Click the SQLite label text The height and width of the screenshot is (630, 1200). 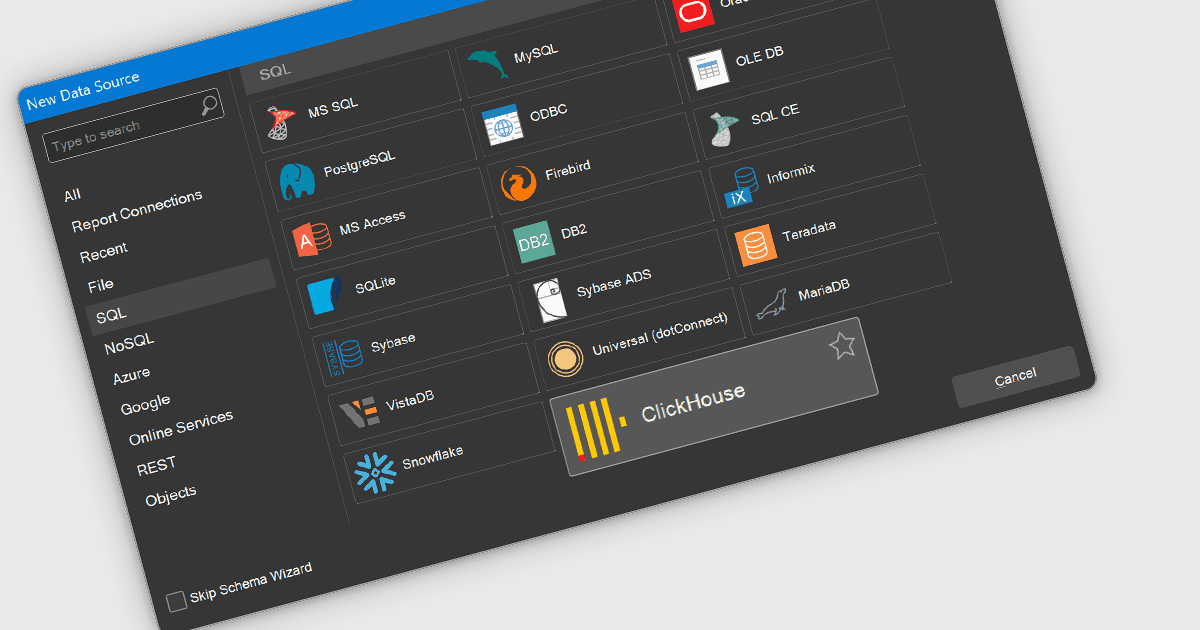[376, 283]
